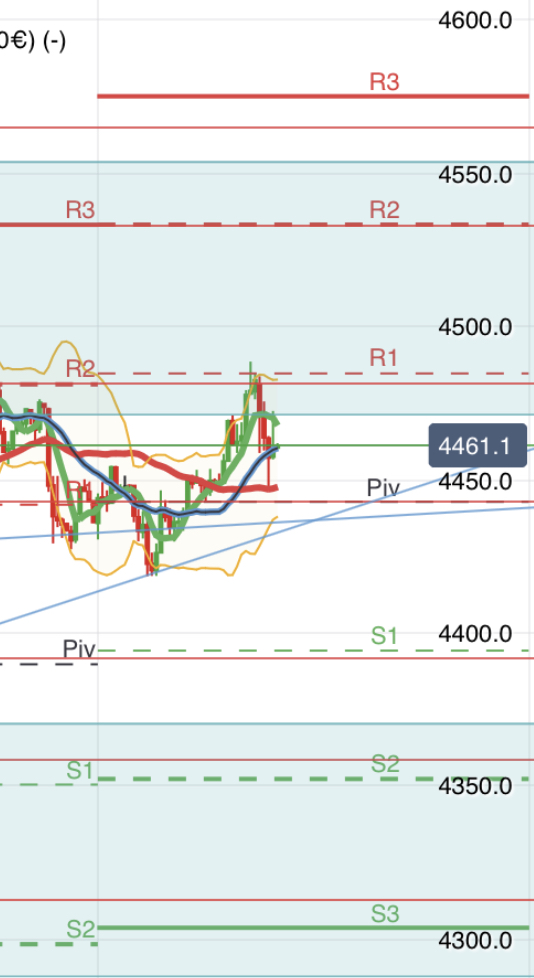The height and width of the screenshot is (978, 534).
Task: Click the S2 label just above 4350.0
Action: (385, 763)
